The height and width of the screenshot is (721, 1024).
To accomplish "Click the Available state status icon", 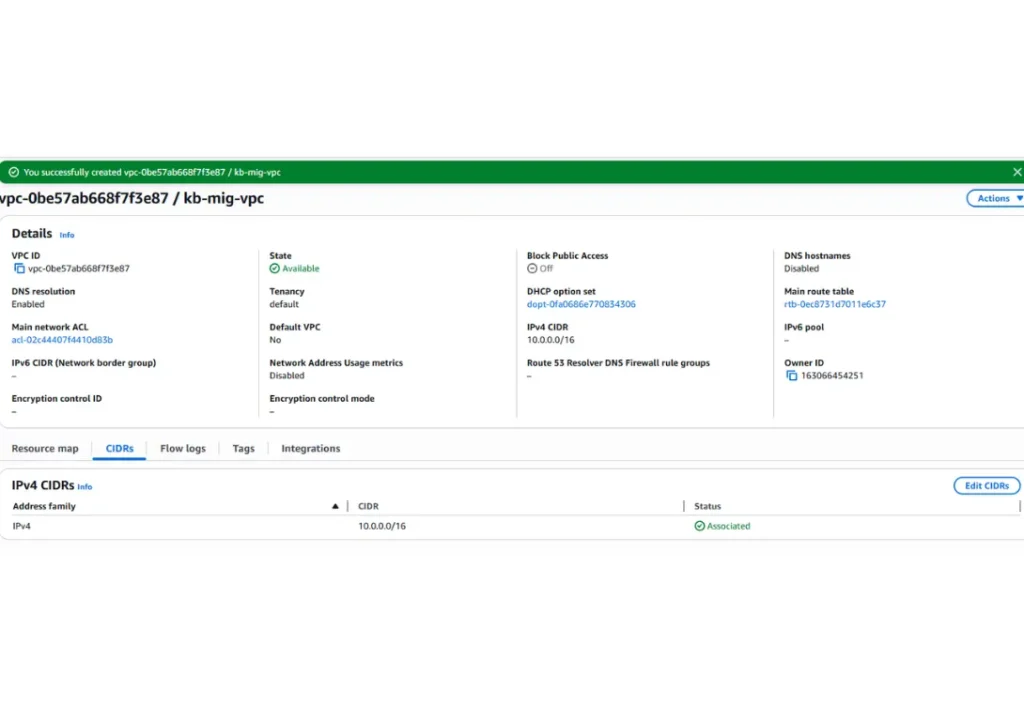I will pos(275,268).
